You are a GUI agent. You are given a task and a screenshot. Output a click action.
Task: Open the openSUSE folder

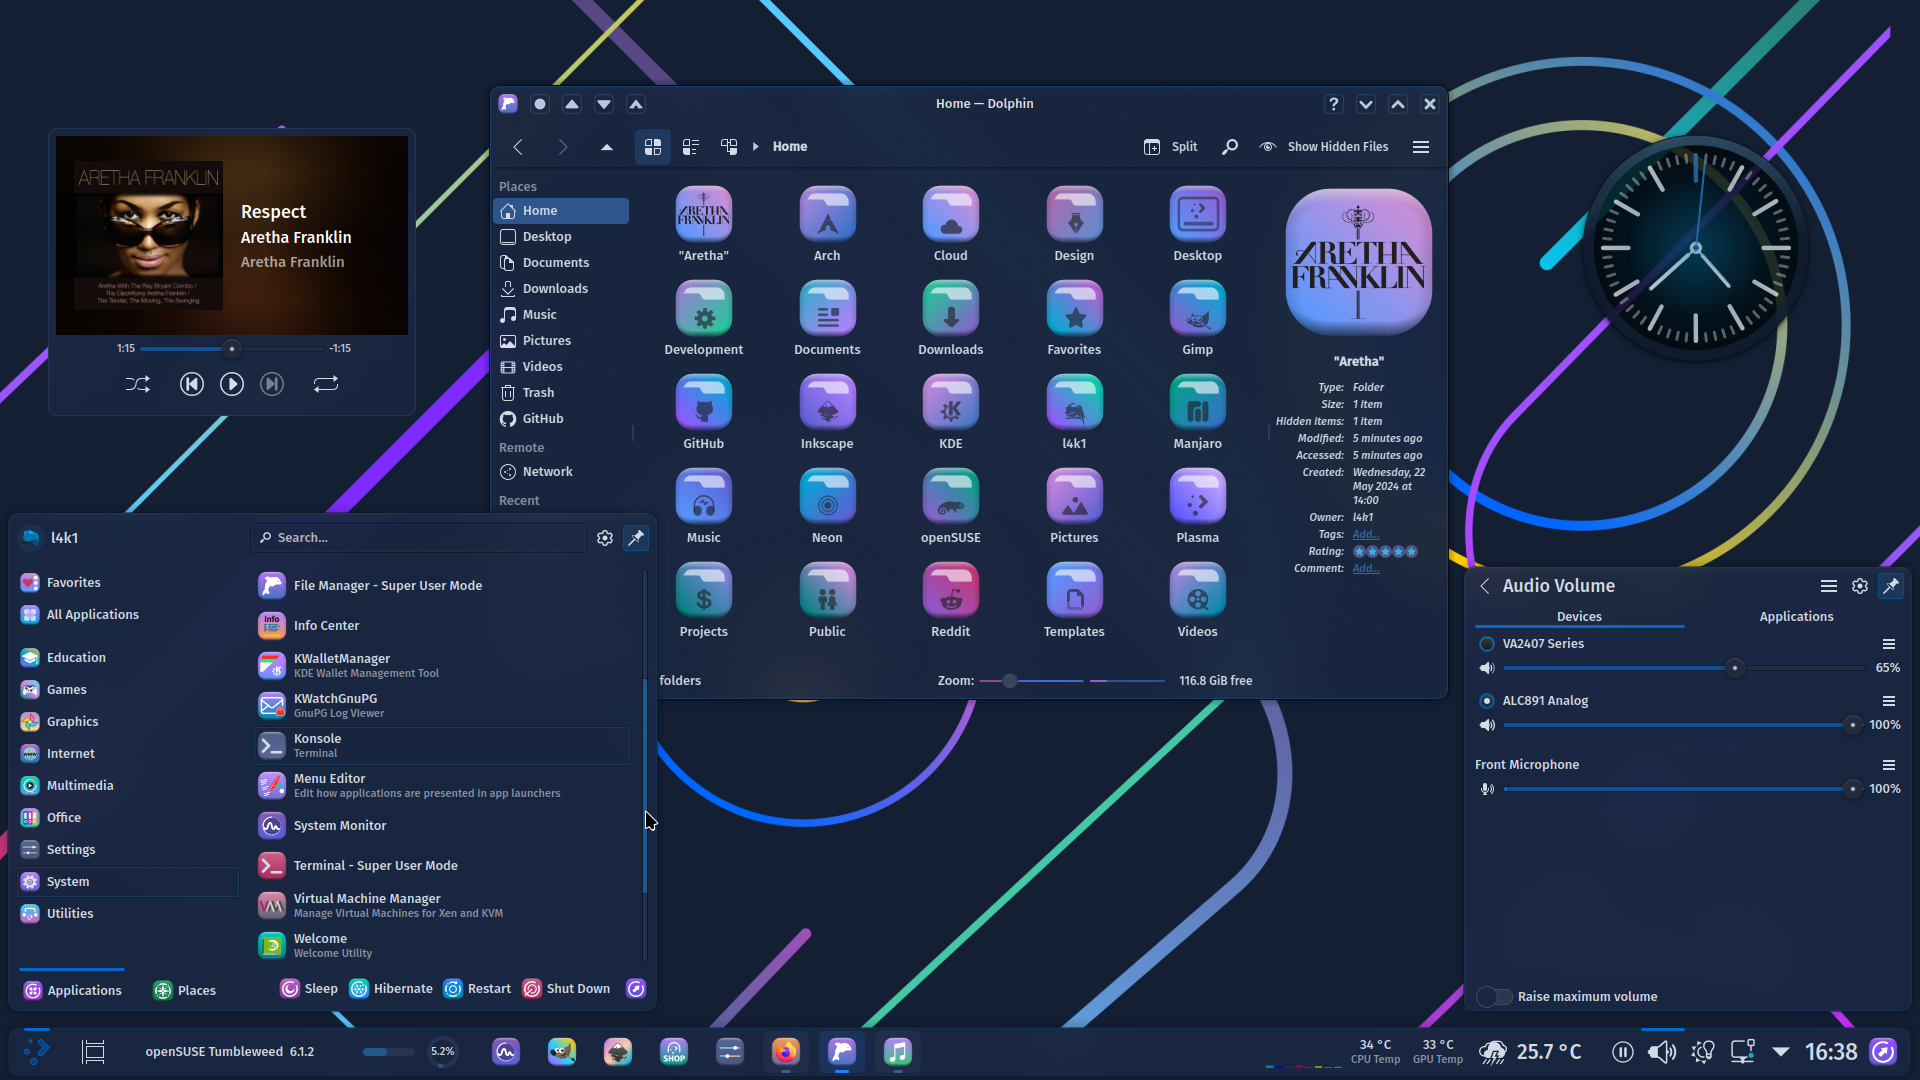pos(950,506)
